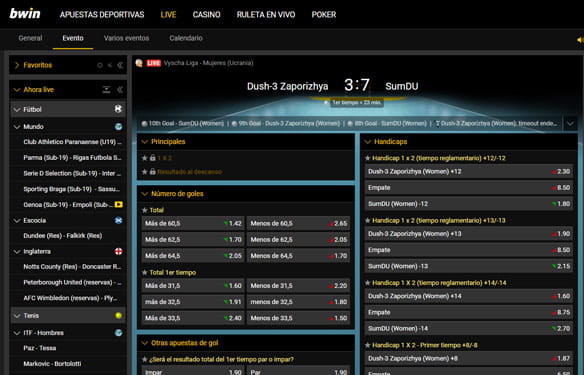584x375 pixels.
Task: Bet on Dush-3 Zaporizhya (Women) +12
Action: (x=469, y=171)
